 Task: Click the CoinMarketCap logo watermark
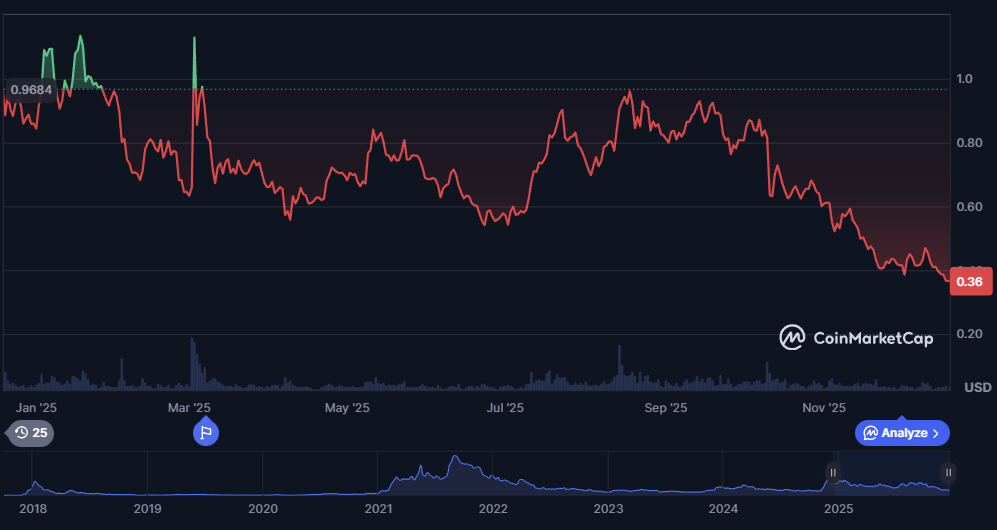click(x=856, y=338)
